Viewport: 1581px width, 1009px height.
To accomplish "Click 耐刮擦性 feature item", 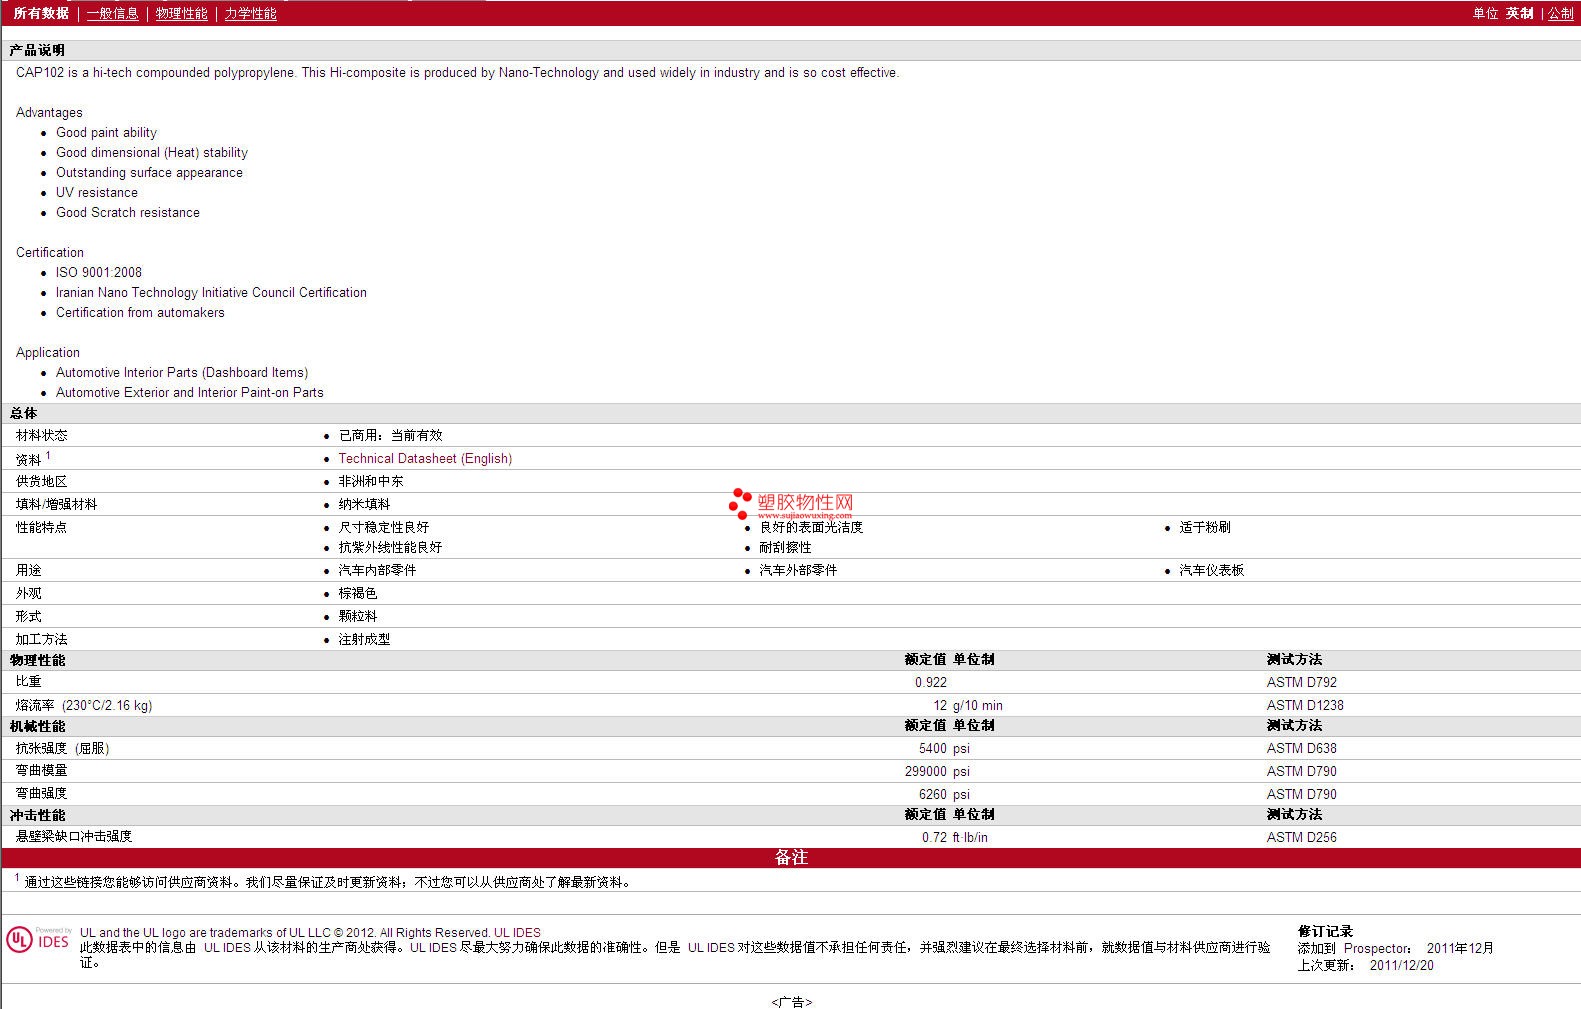I will coord(785,547).
